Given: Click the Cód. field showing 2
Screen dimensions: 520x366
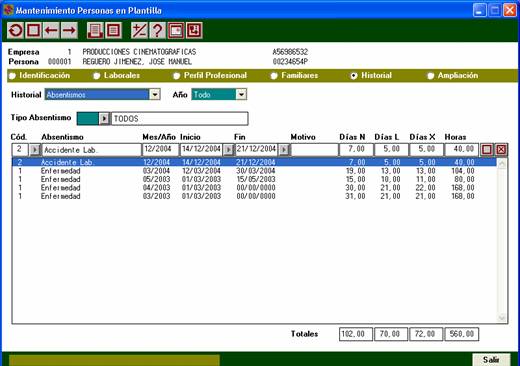Looking at the screenshot, I should click(x=20, y=150).
